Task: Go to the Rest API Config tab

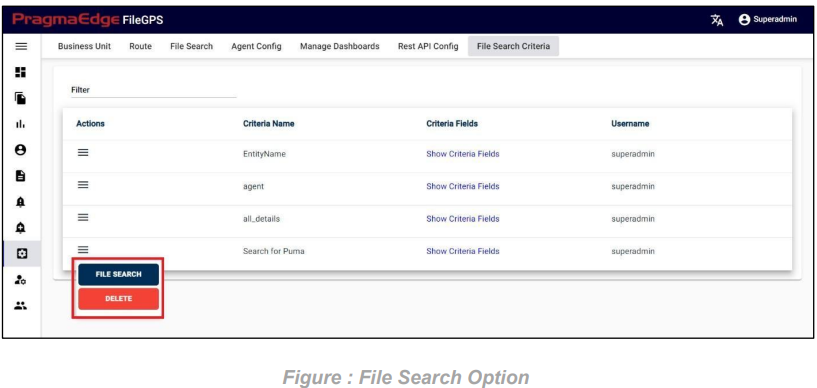Action: (428, 46)
